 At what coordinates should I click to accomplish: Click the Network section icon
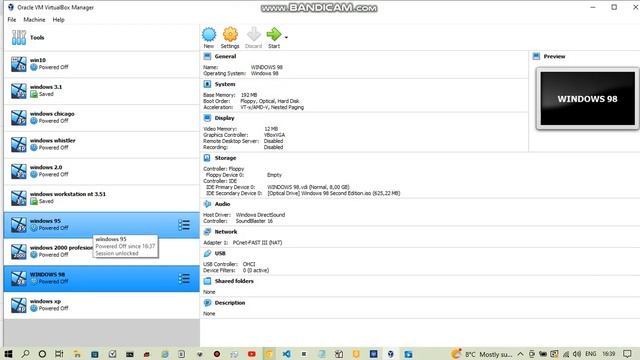click(207, 232)
